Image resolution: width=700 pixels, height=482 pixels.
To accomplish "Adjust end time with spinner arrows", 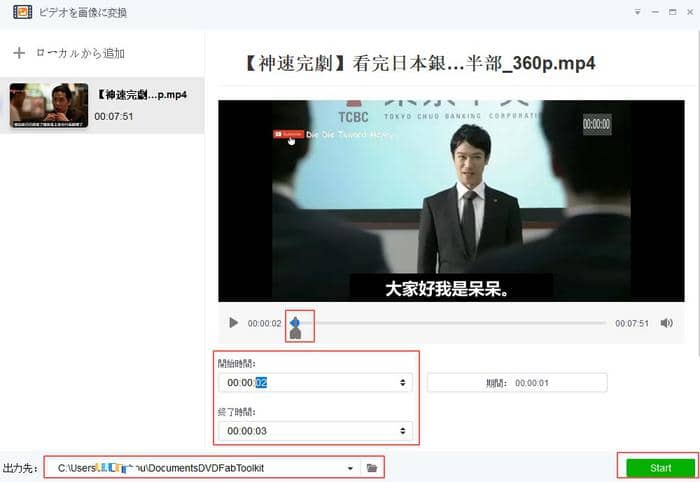I will point(403,431).
